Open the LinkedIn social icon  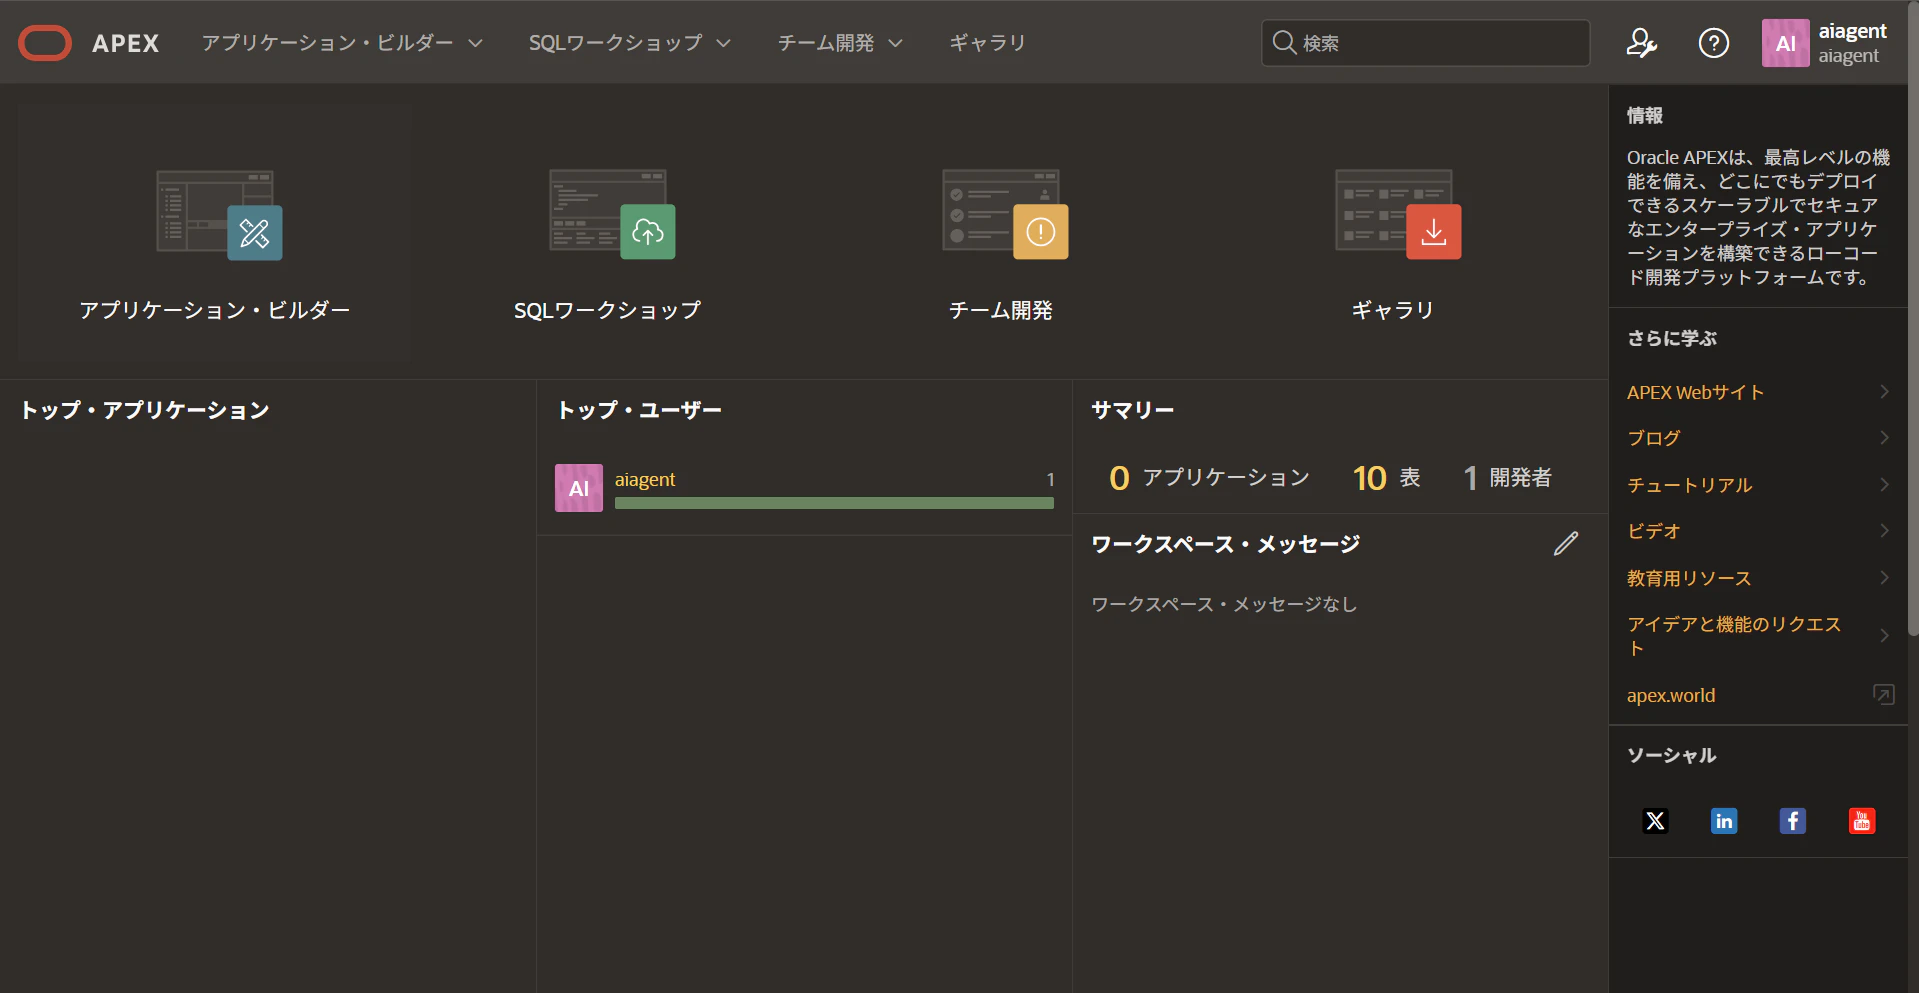pyautogui.click(x=1724, y=821)
